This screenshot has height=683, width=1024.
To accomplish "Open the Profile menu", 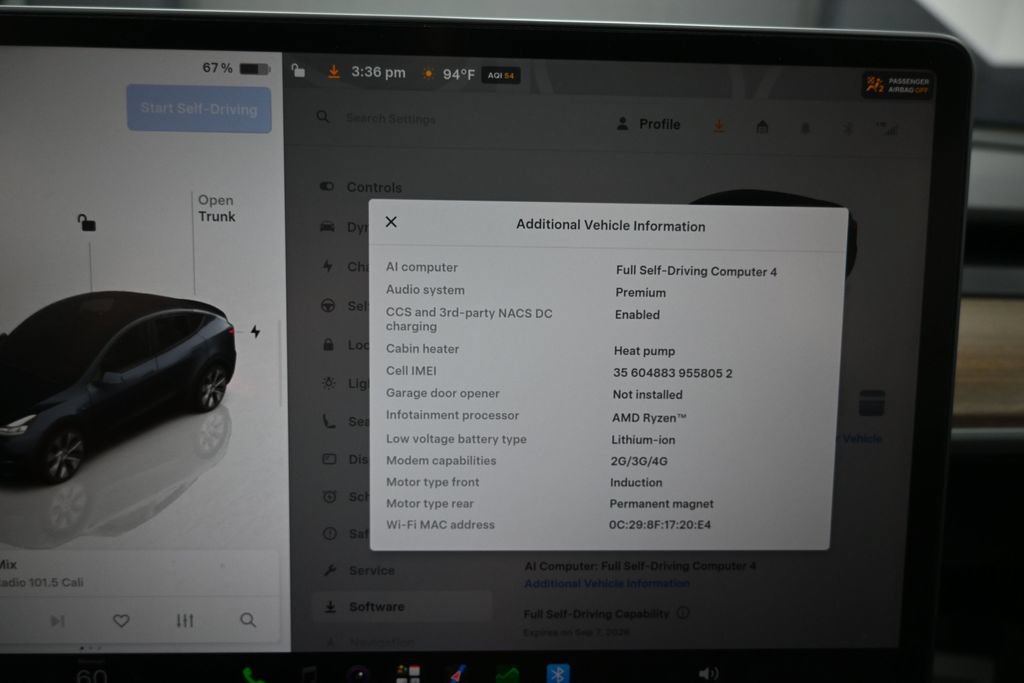I will tap(648, 124).
